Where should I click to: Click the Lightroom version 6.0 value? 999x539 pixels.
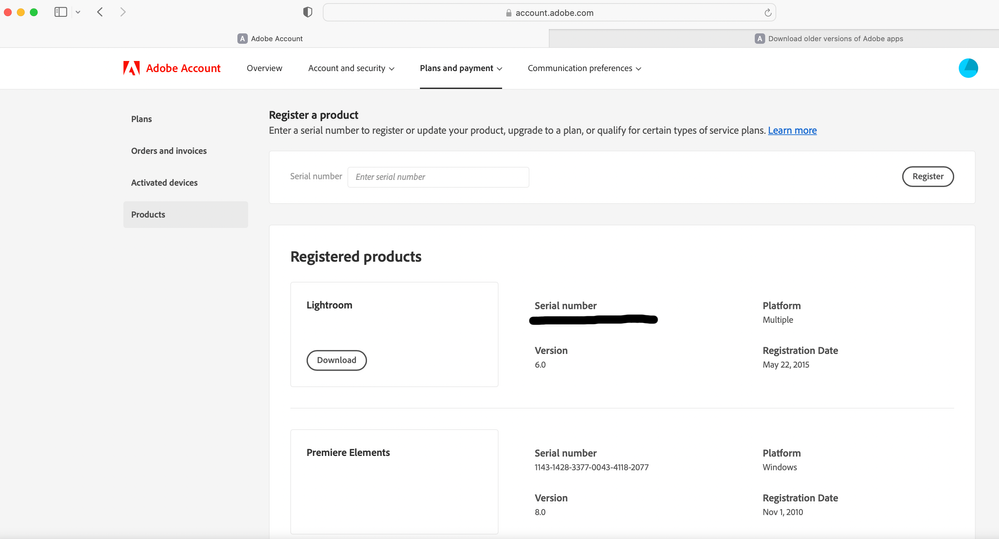tap(540, 365)
